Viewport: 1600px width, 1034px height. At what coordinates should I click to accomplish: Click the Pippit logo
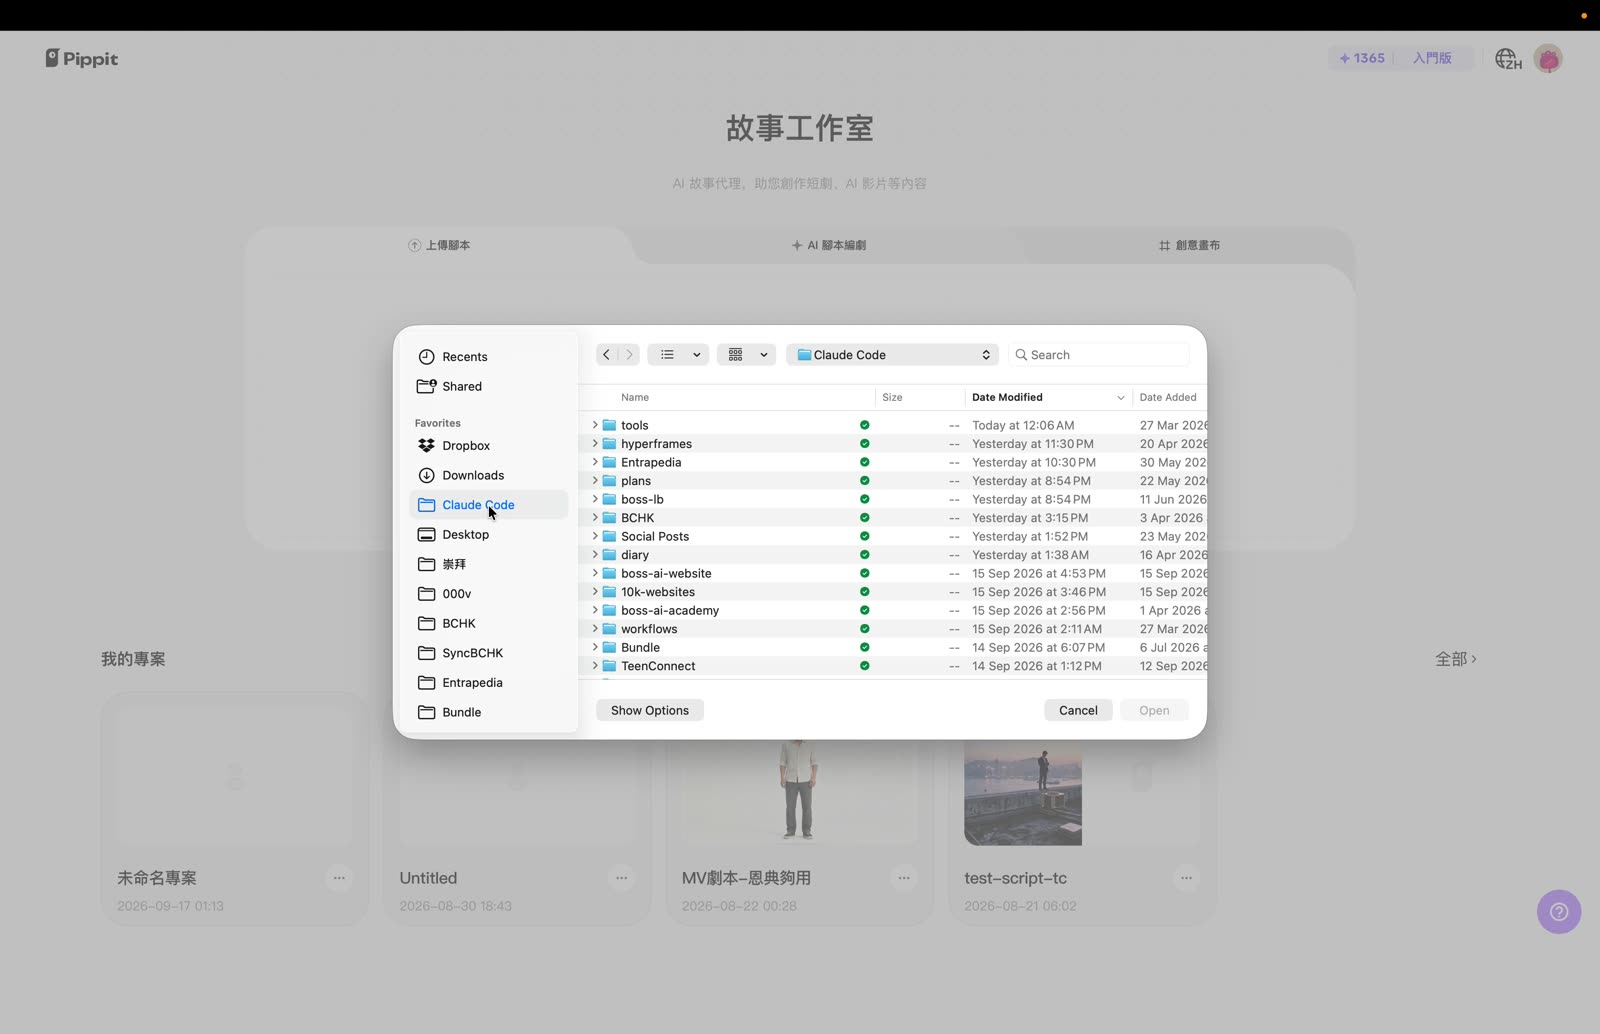click(81, 59)
